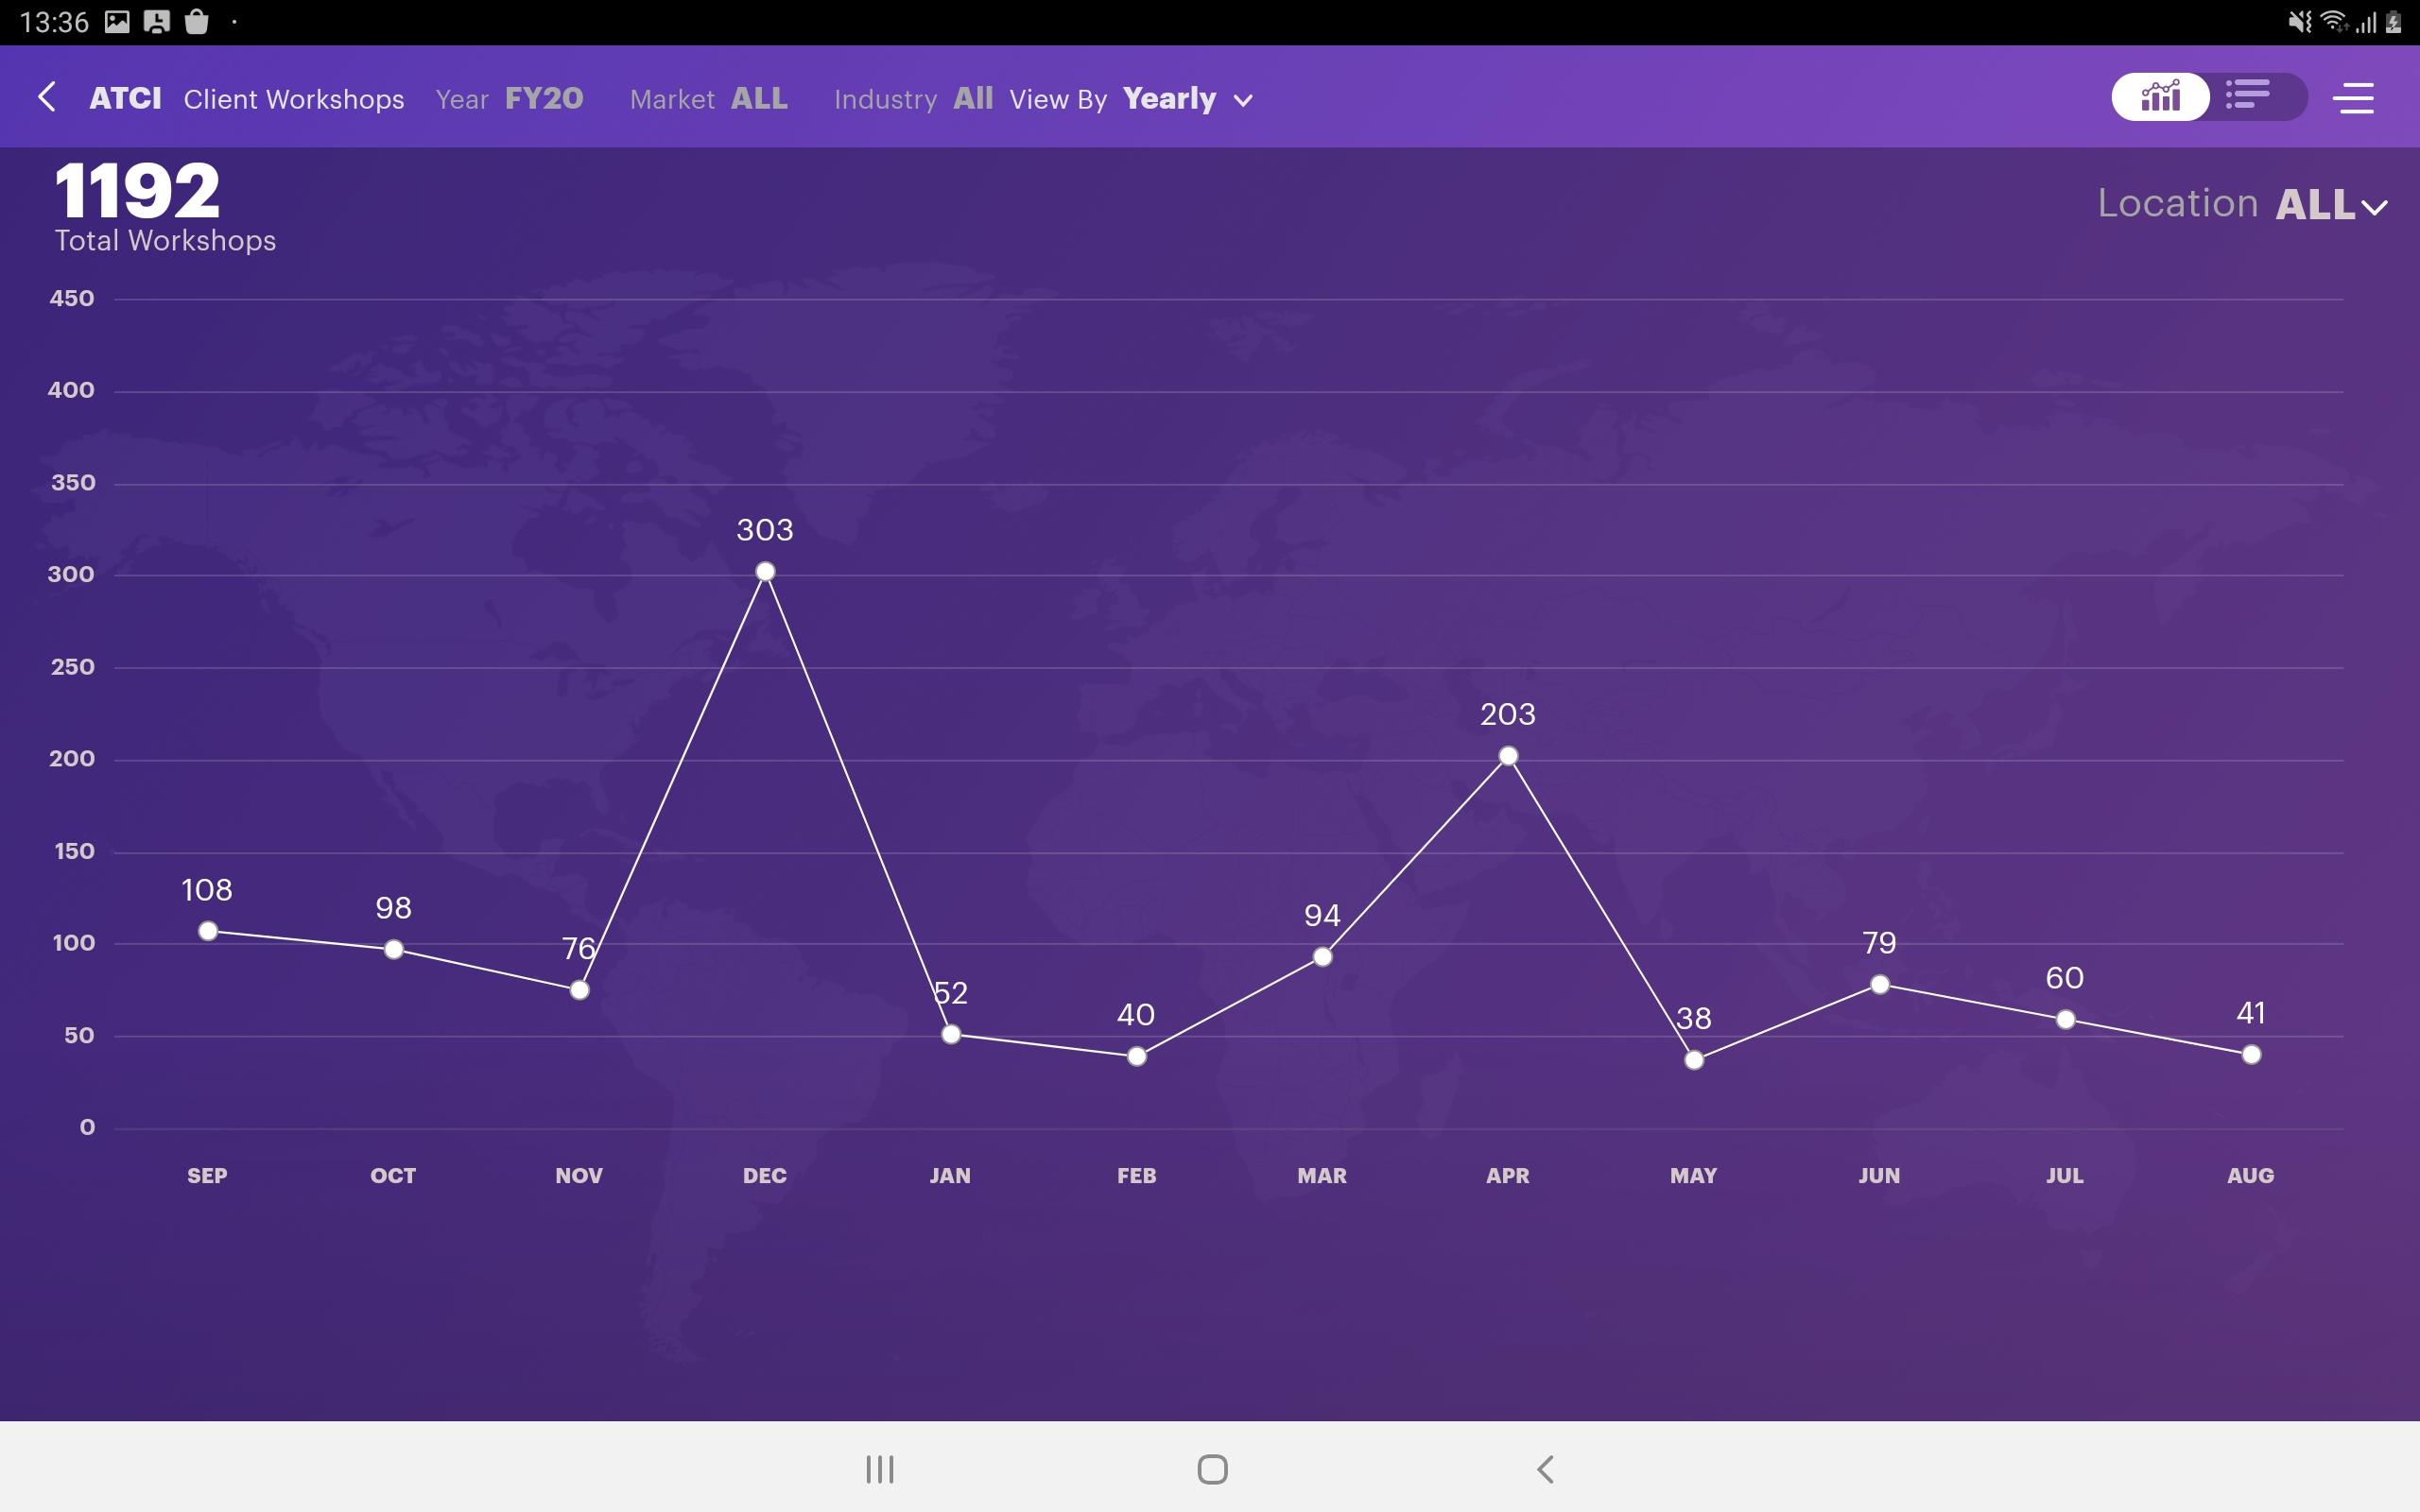Tap the battery status icon
The image size is (2420, 1512).
coord(2393,21)
